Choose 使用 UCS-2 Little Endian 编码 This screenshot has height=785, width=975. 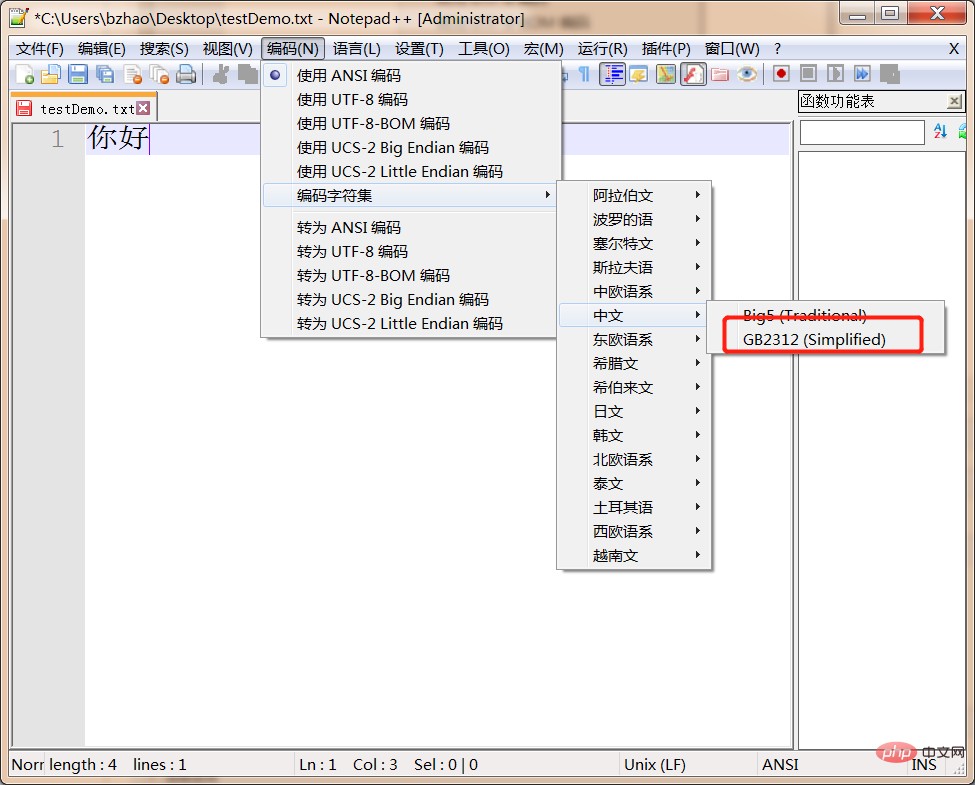(x=411, y=172)
